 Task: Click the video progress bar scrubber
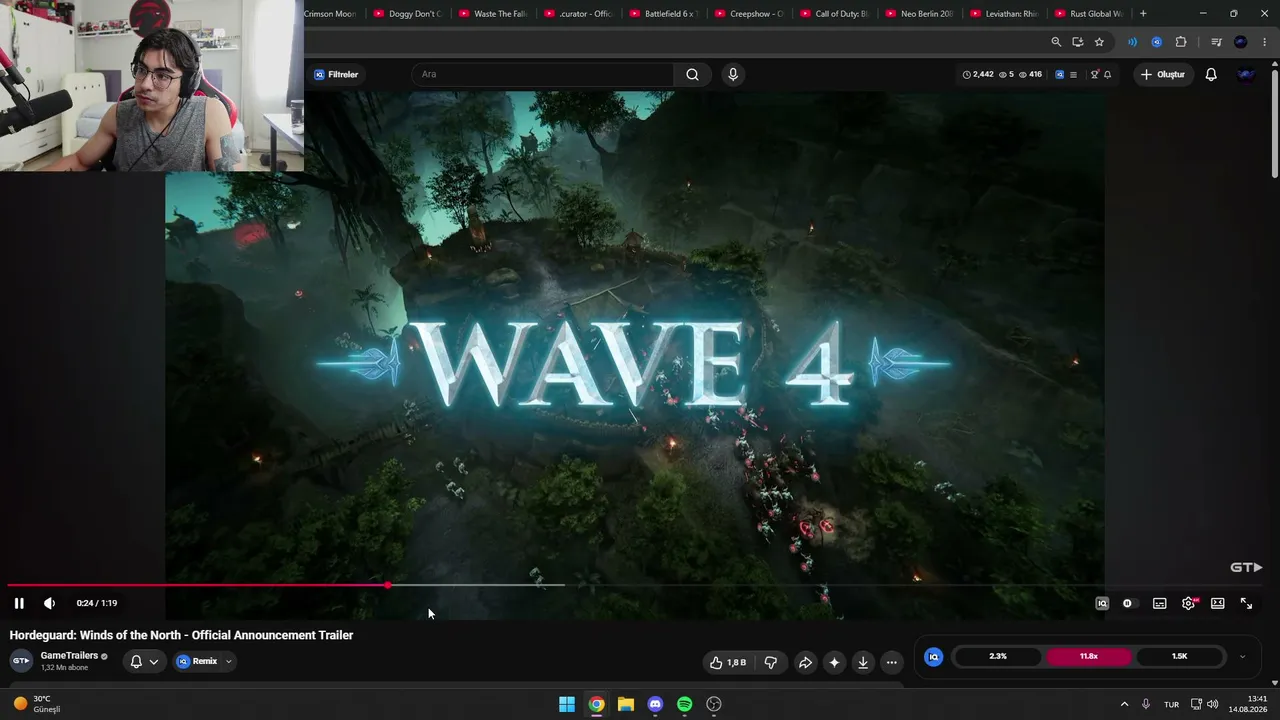(387, 585)
